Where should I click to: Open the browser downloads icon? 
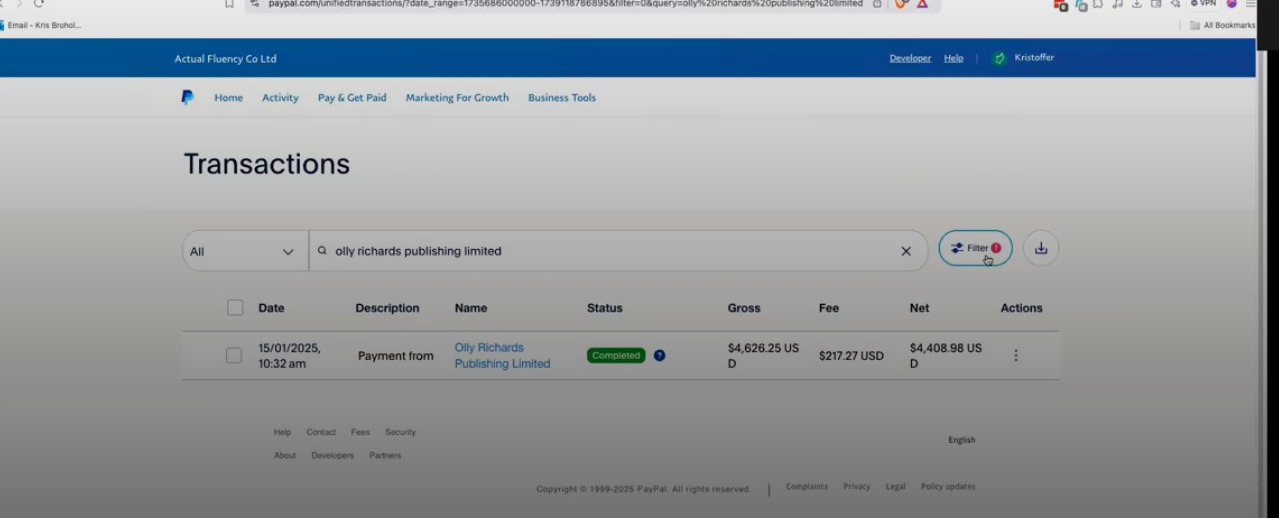(1137, 4)
